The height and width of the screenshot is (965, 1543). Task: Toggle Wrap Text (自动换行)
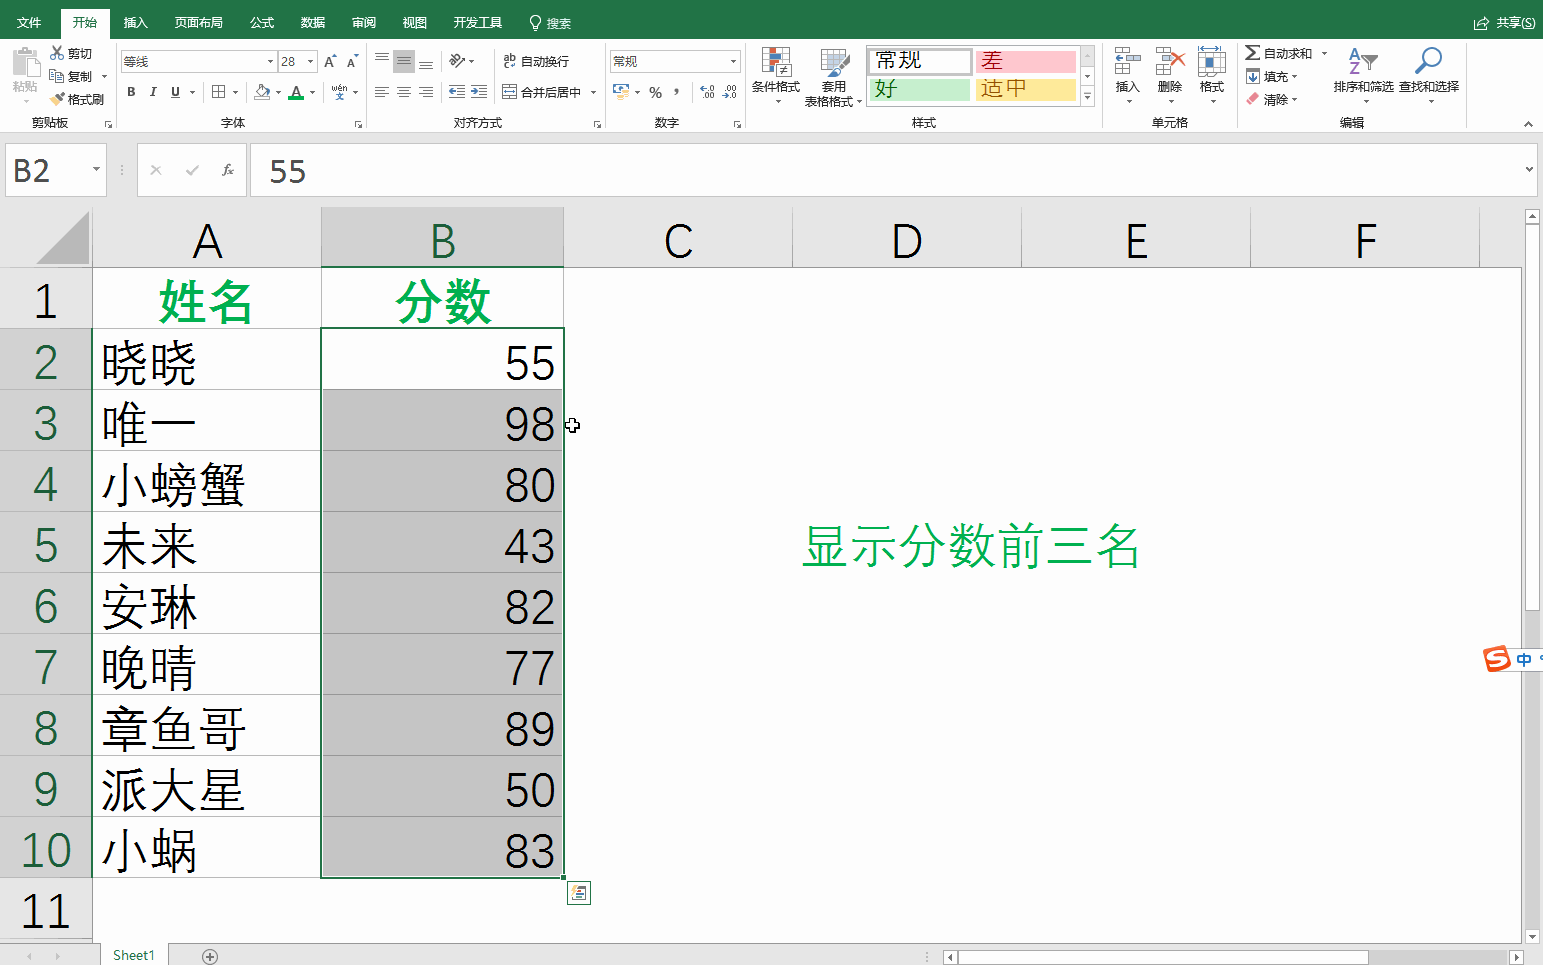pos(536,61)
